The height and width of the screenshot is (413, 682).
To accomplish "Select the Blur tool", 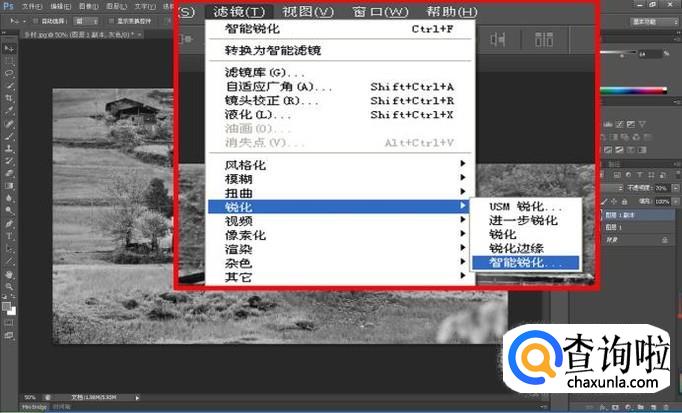I will click(9, 198).
